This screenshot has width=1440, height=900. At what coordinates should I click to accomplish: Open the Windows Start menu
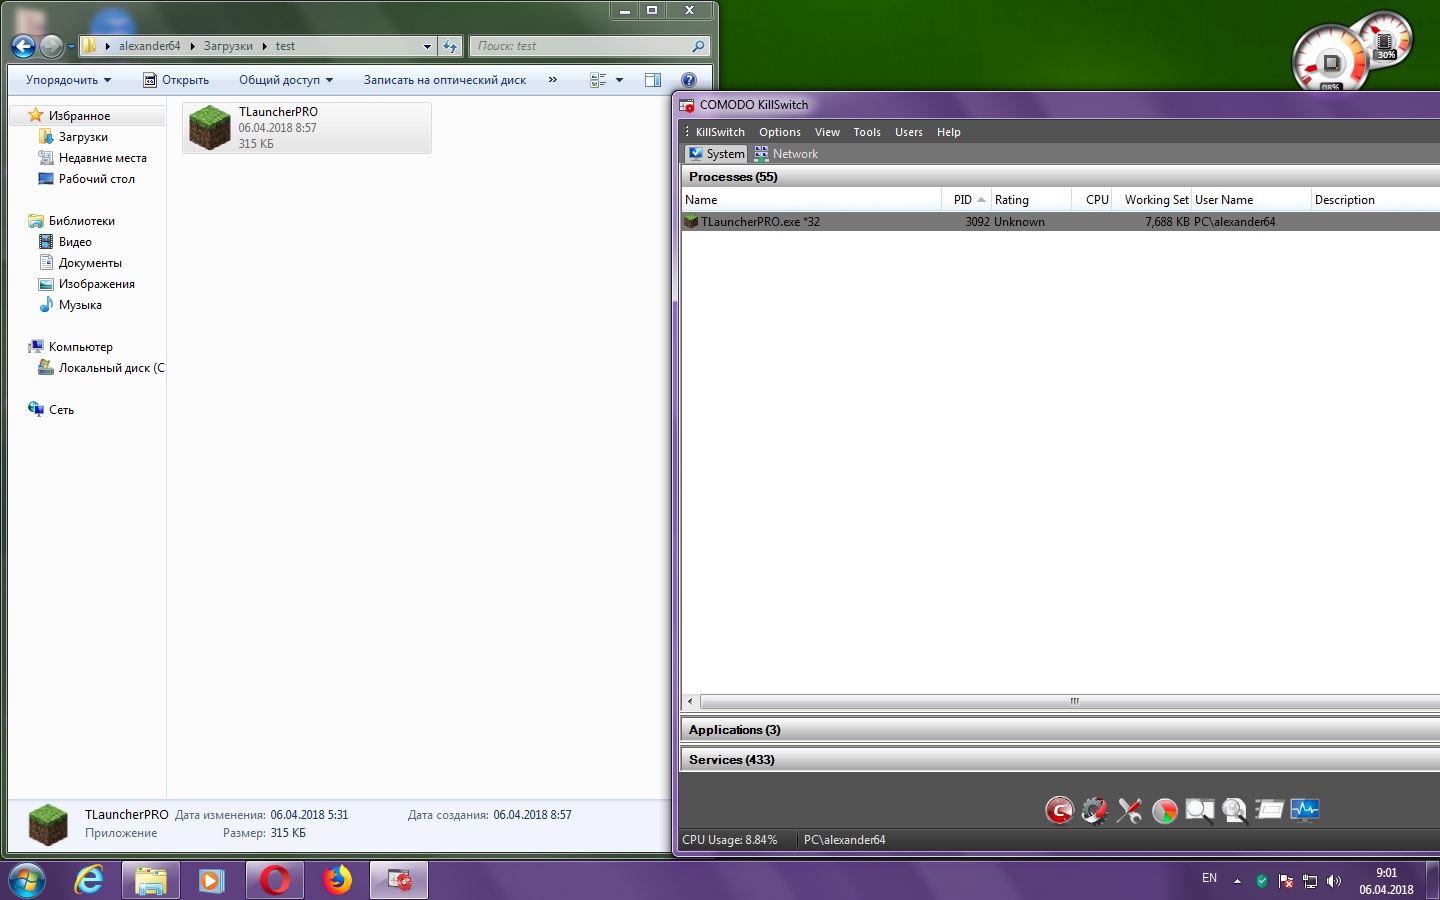(x=27, y=881)
